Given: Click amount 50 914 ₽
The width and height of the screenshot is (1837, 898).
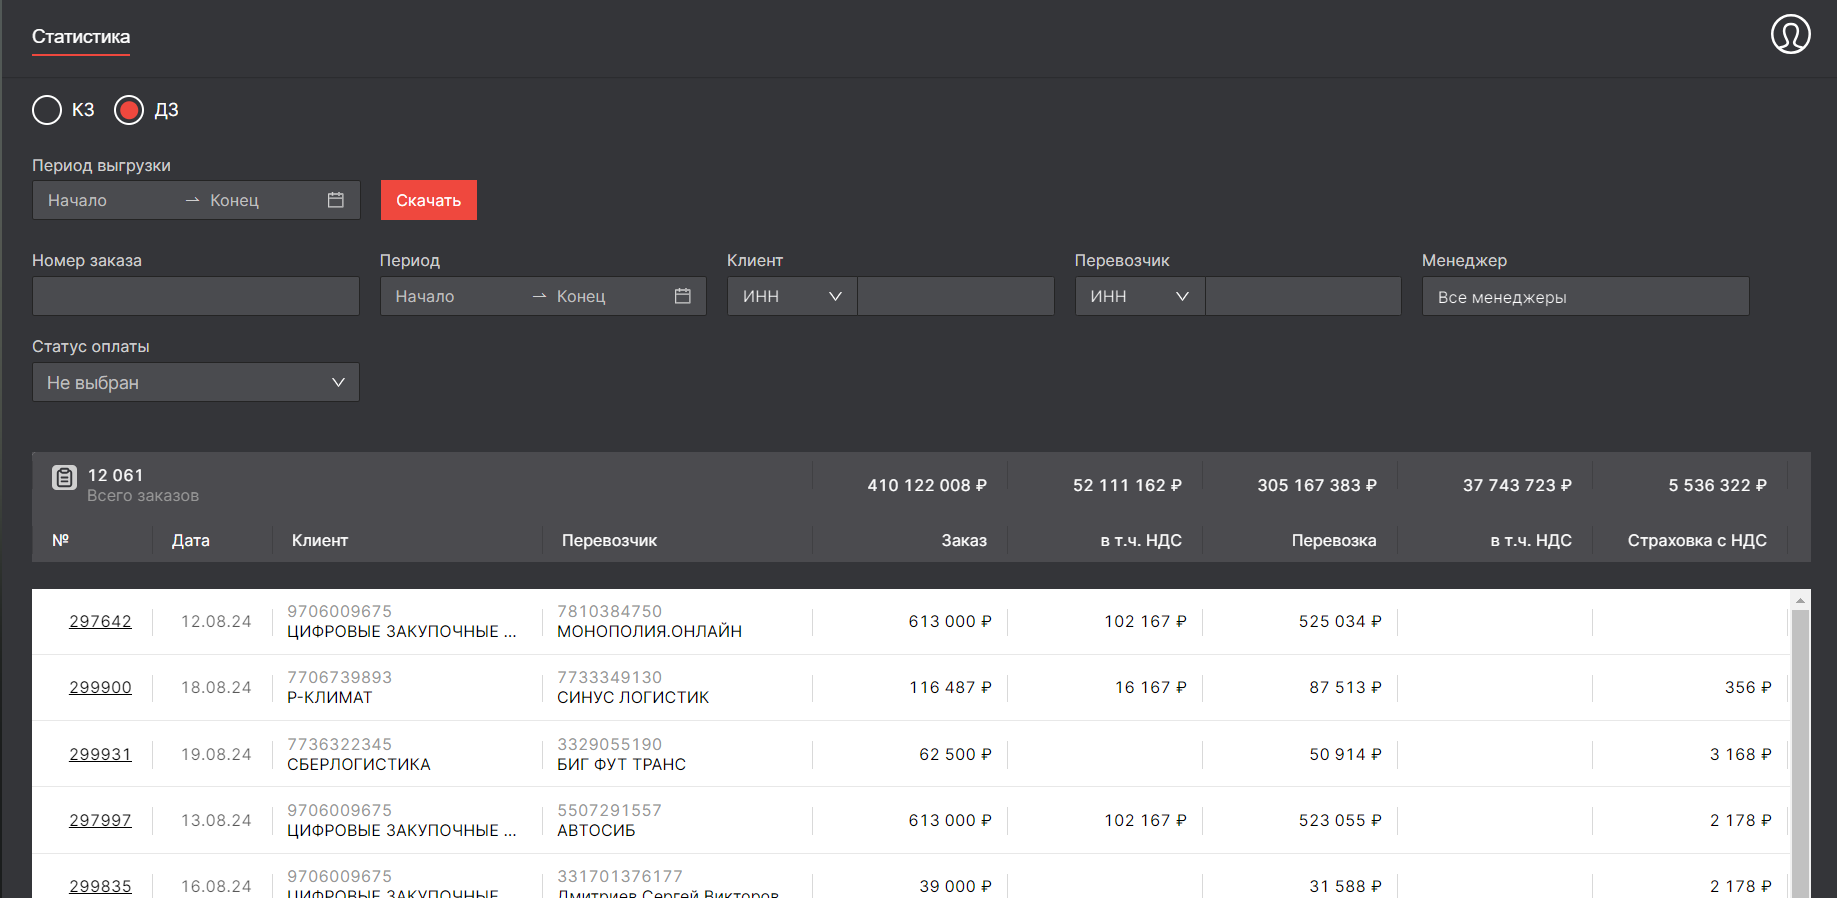Looking at the screenshot, I should pos(1345,754).
